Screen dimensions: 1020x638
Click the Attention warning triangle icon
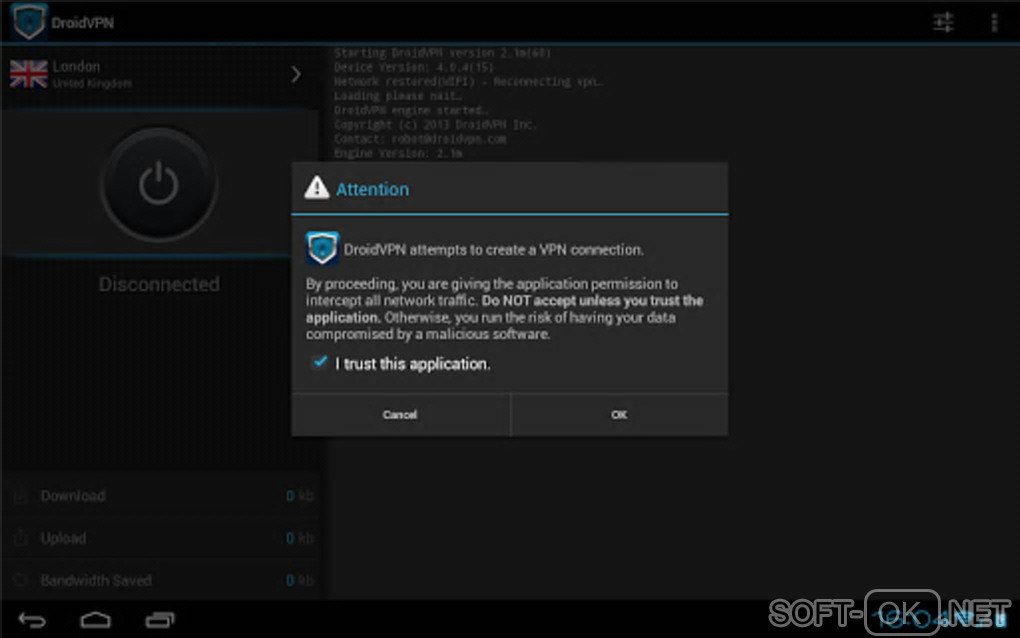click(x=317, y=188)
